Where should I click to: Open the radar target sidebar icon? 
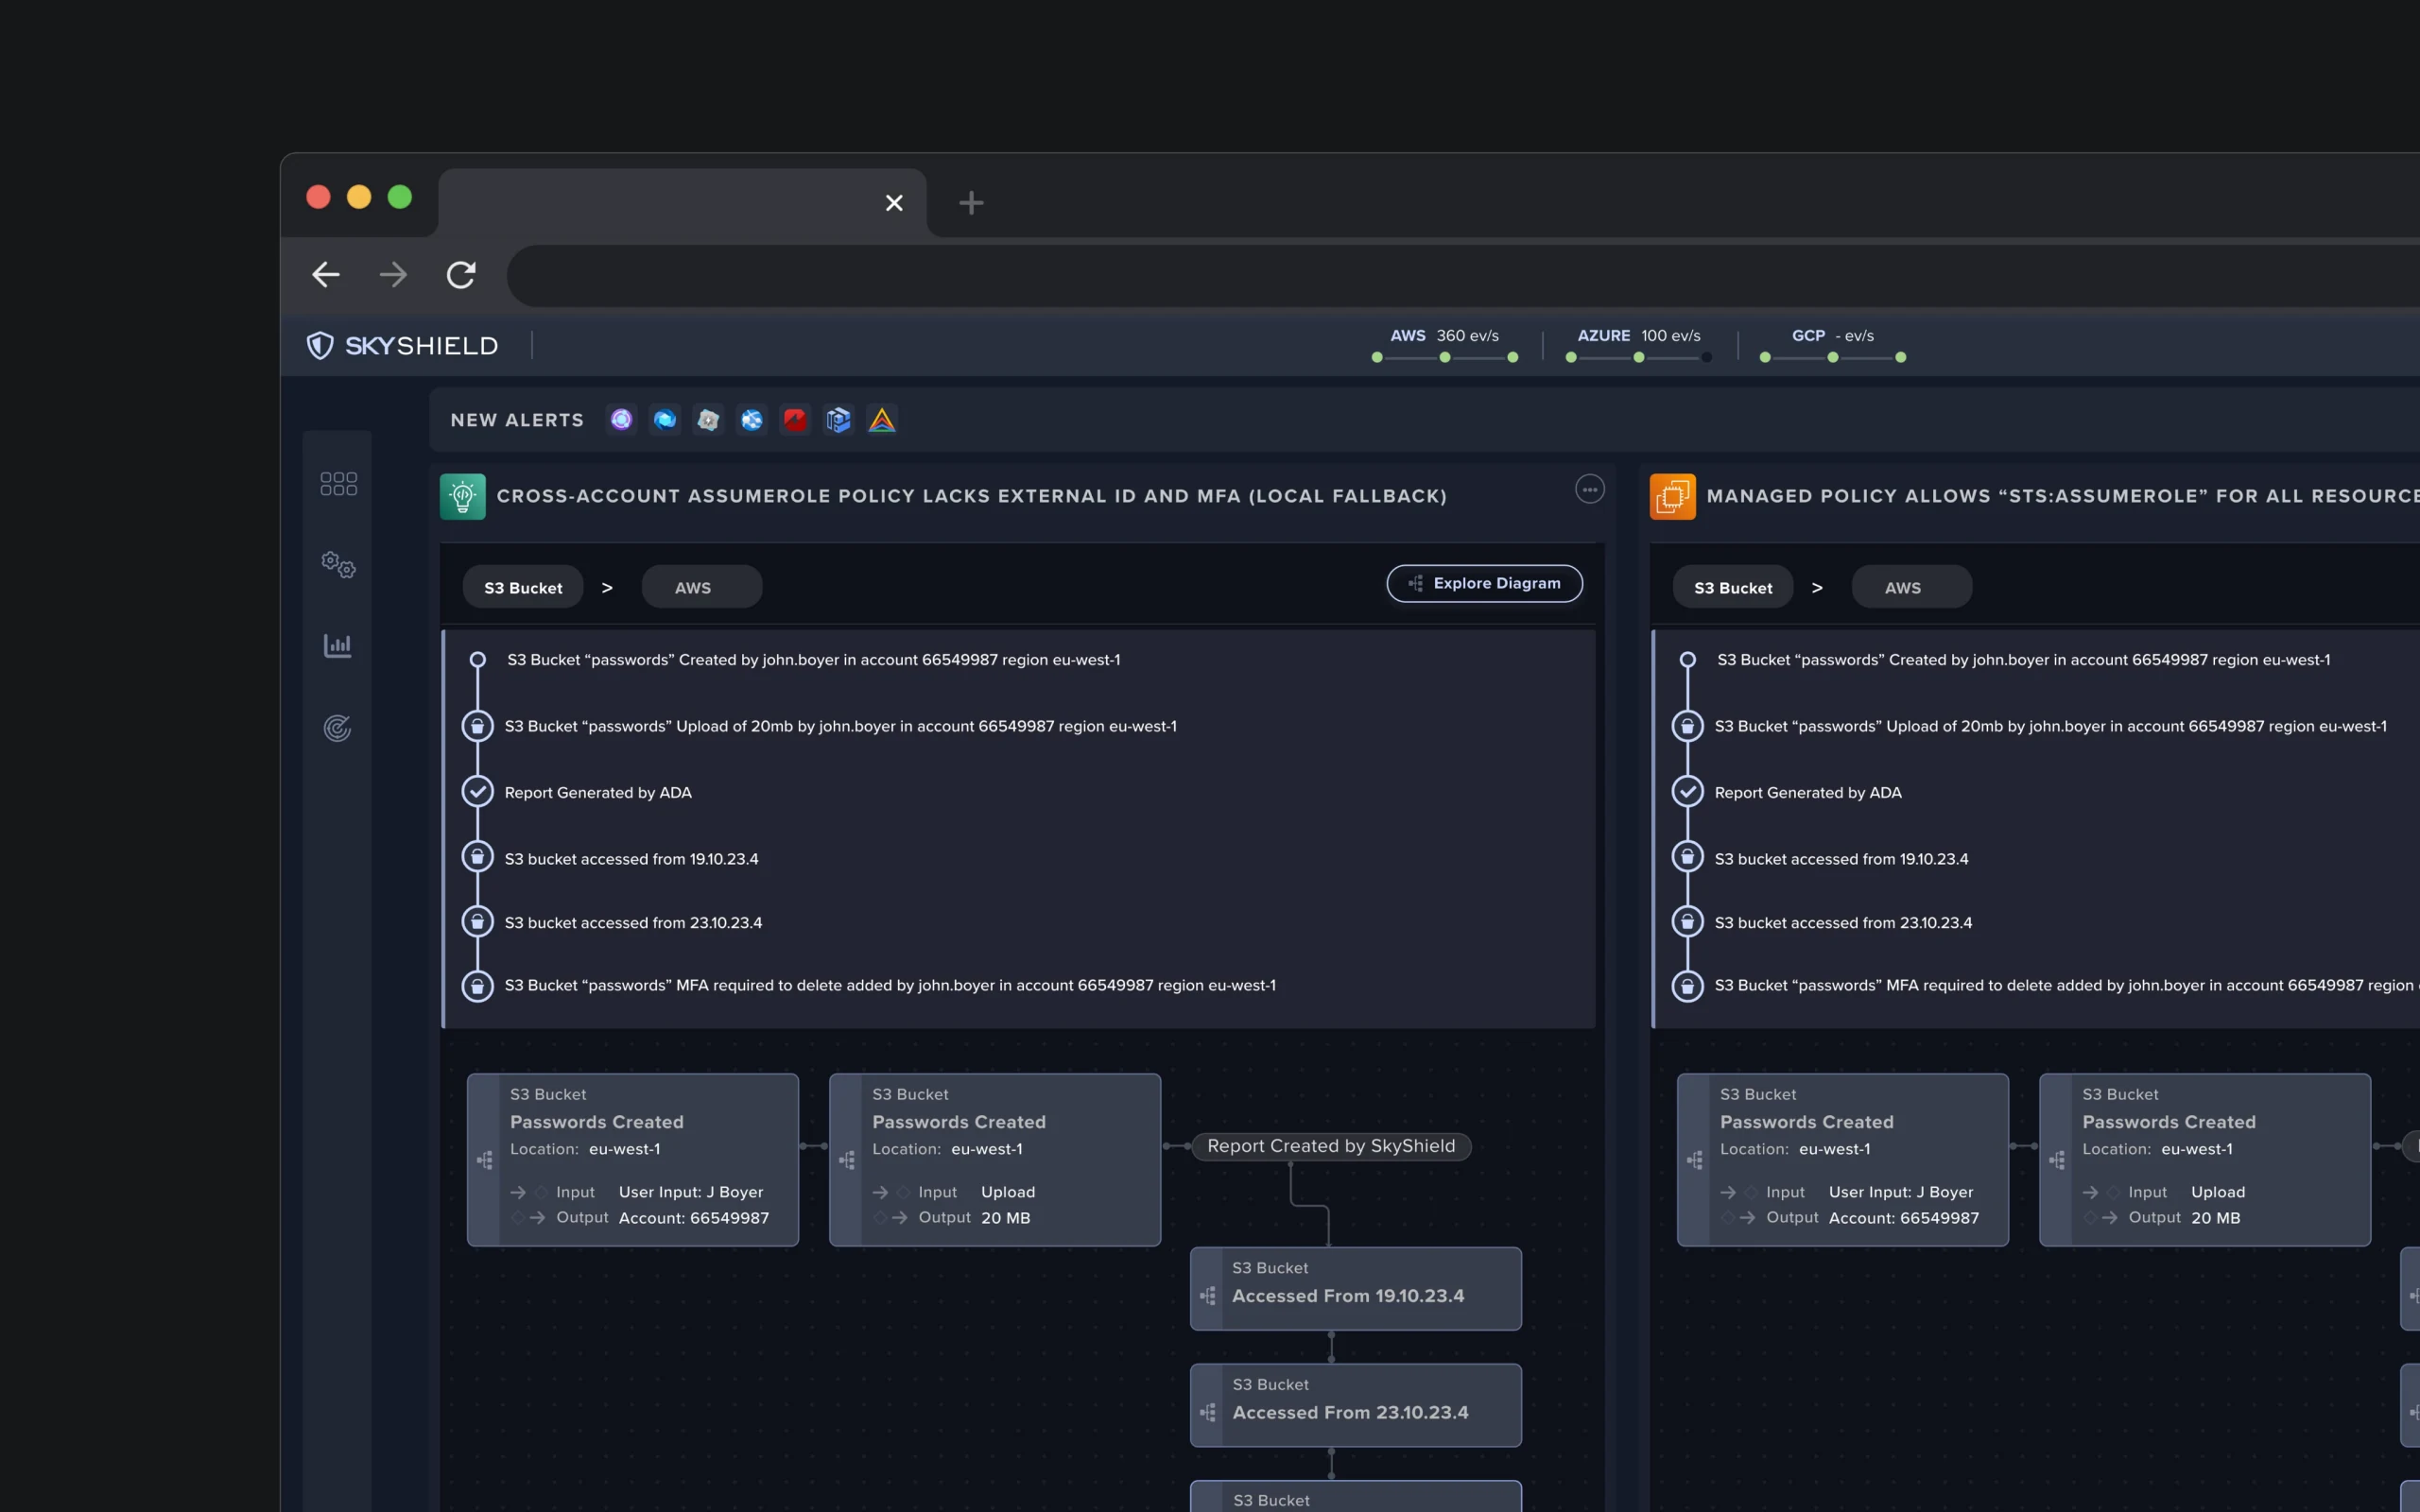point(338,728)
